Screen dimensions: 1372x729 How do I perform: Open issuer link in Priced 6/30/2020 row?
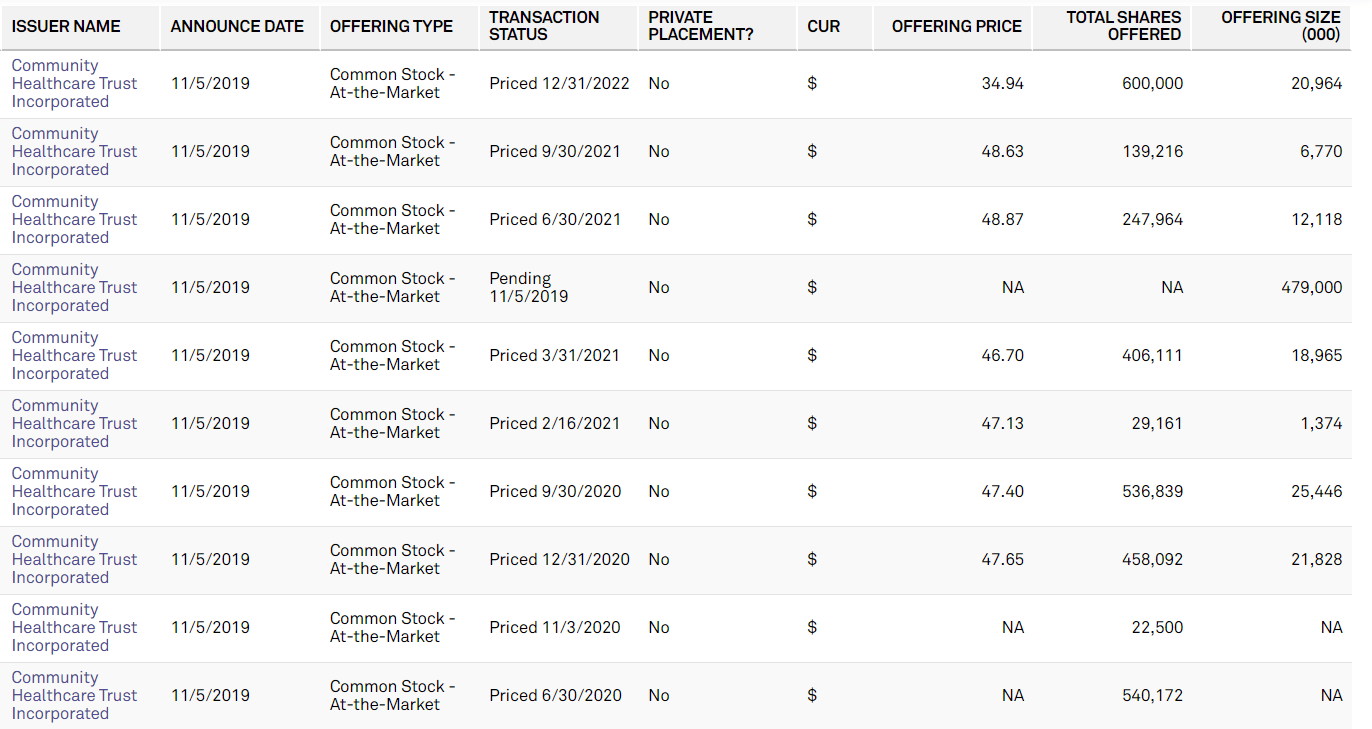click(x=74, y=696)
